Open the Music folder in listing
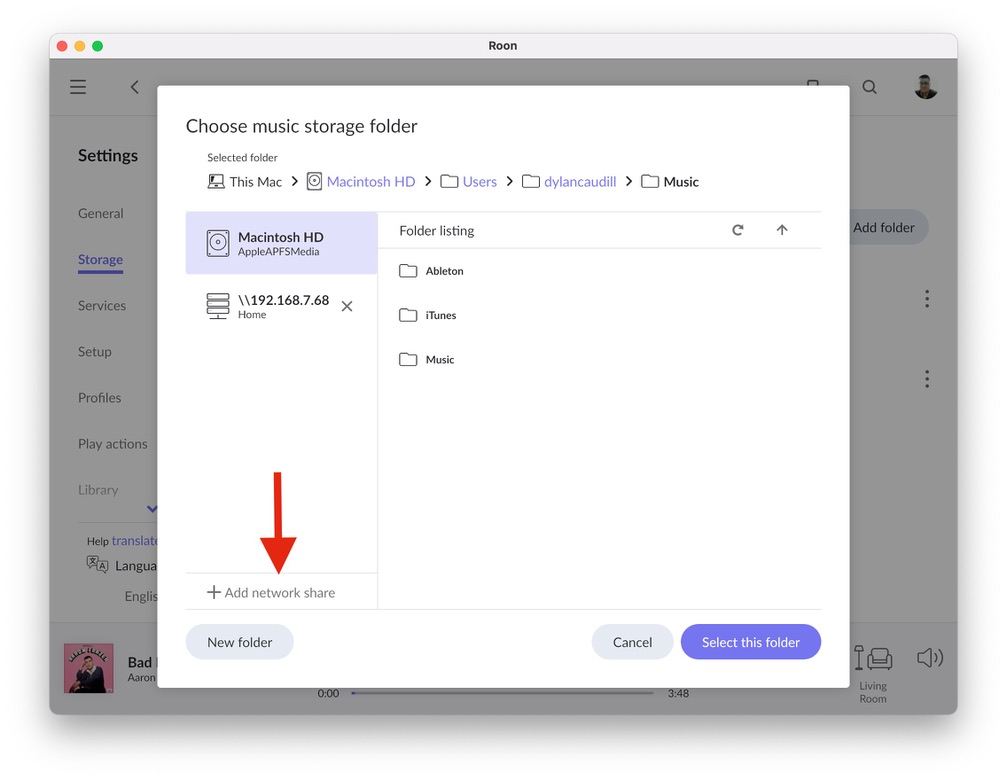Viewport: 1007px width, 780px height. point(426,360)
